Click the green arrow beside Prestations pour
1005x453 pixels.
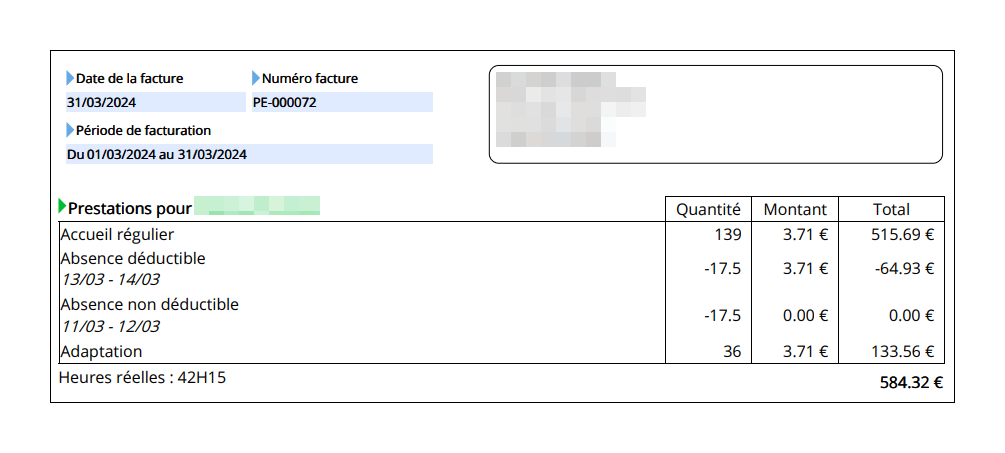click(62, 206)
